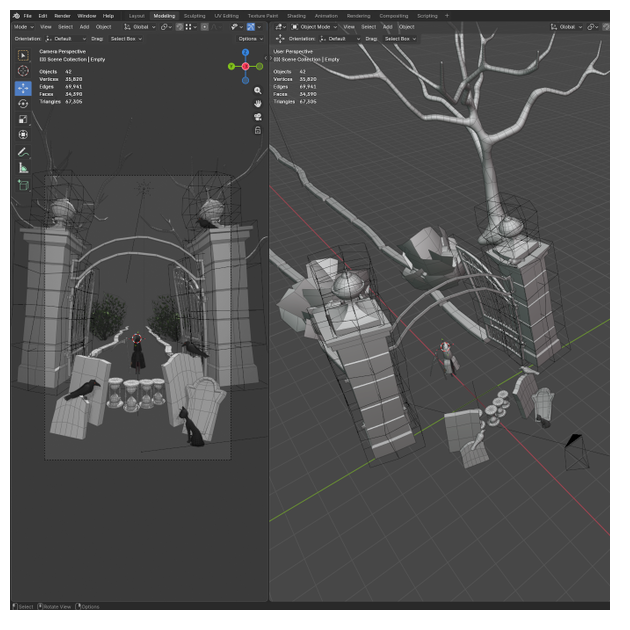Image resolution: width=630 pixels, height=630 pixels.
Task: Switch to the Sculpting workspace tab
Action: point(194,16)
